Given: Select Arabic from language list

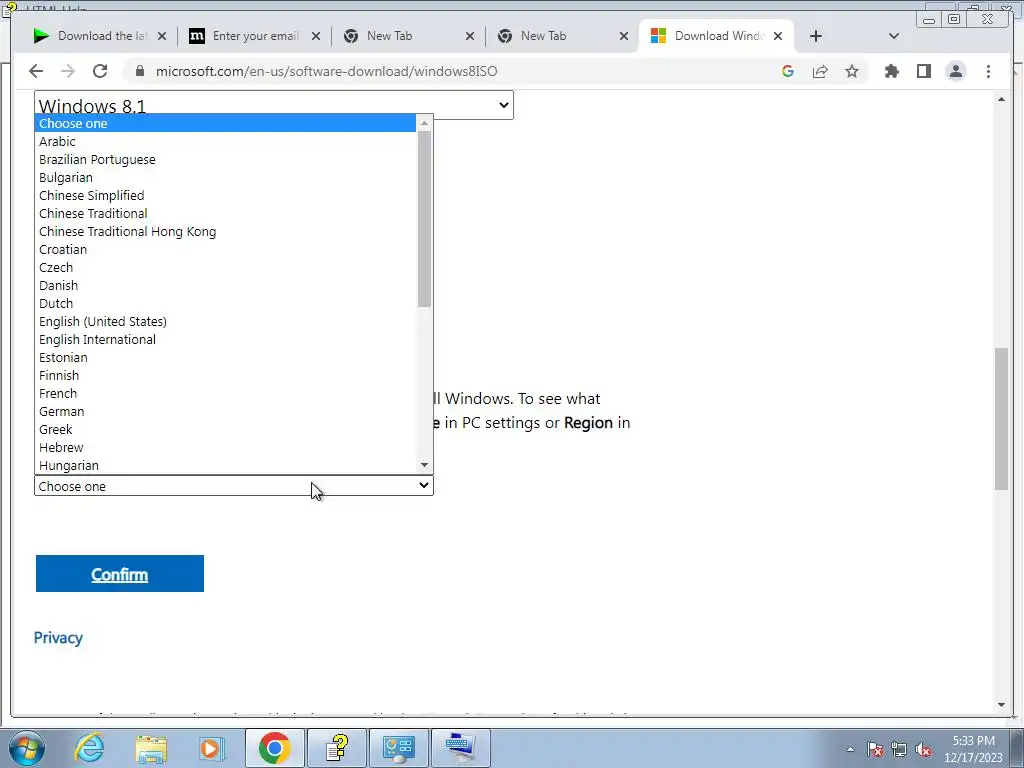Looking at the screenshot, I should (225, 142).
